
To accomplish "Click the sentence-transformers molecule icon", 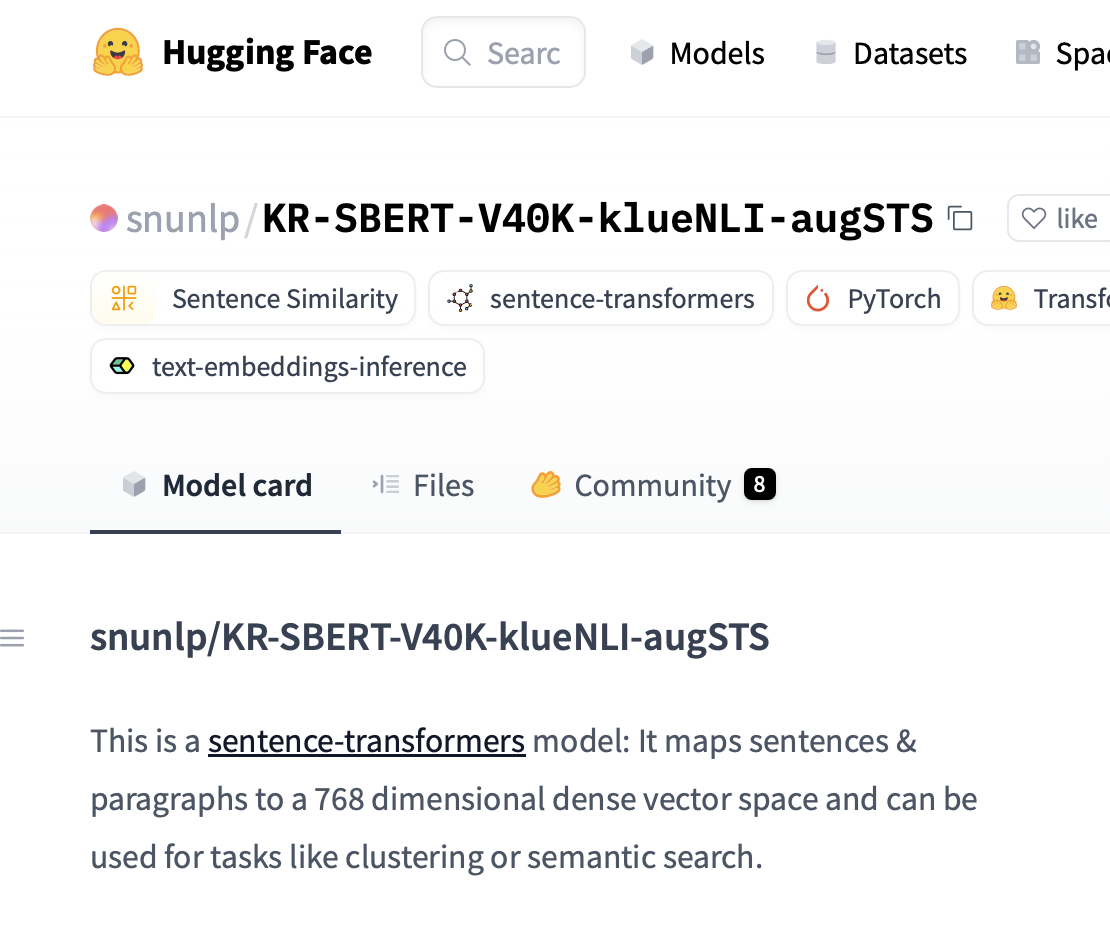I will click(x=461, y=298).
